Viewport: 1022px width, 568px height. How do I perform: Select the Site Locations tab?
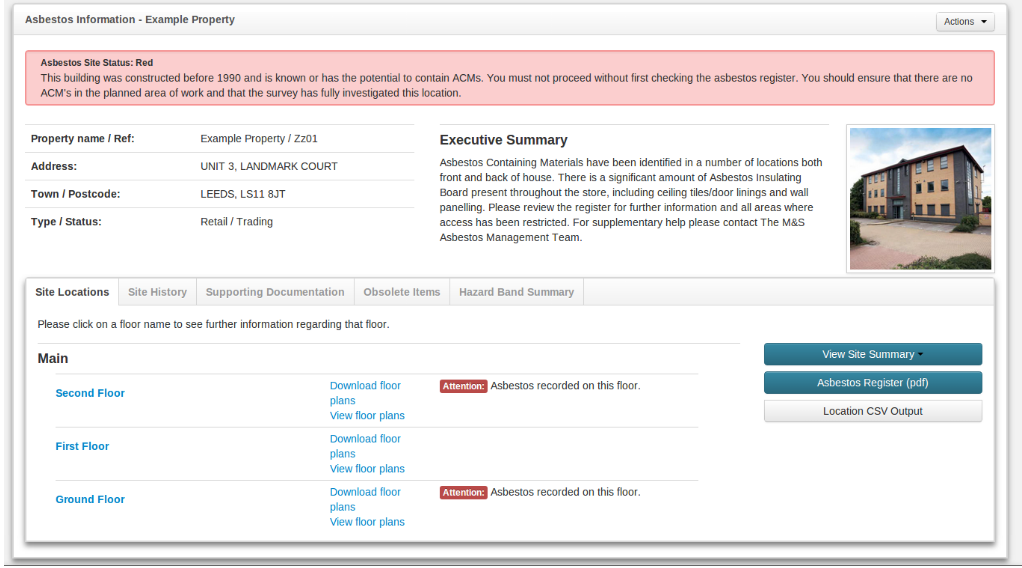(x=72, y=292)
